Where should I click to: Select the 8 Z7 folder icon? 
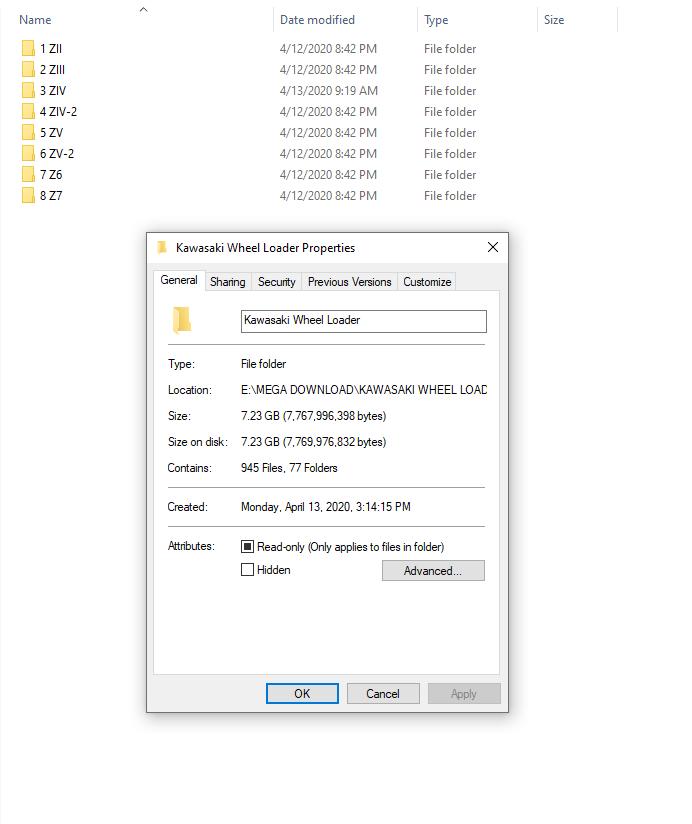point(28,195)
